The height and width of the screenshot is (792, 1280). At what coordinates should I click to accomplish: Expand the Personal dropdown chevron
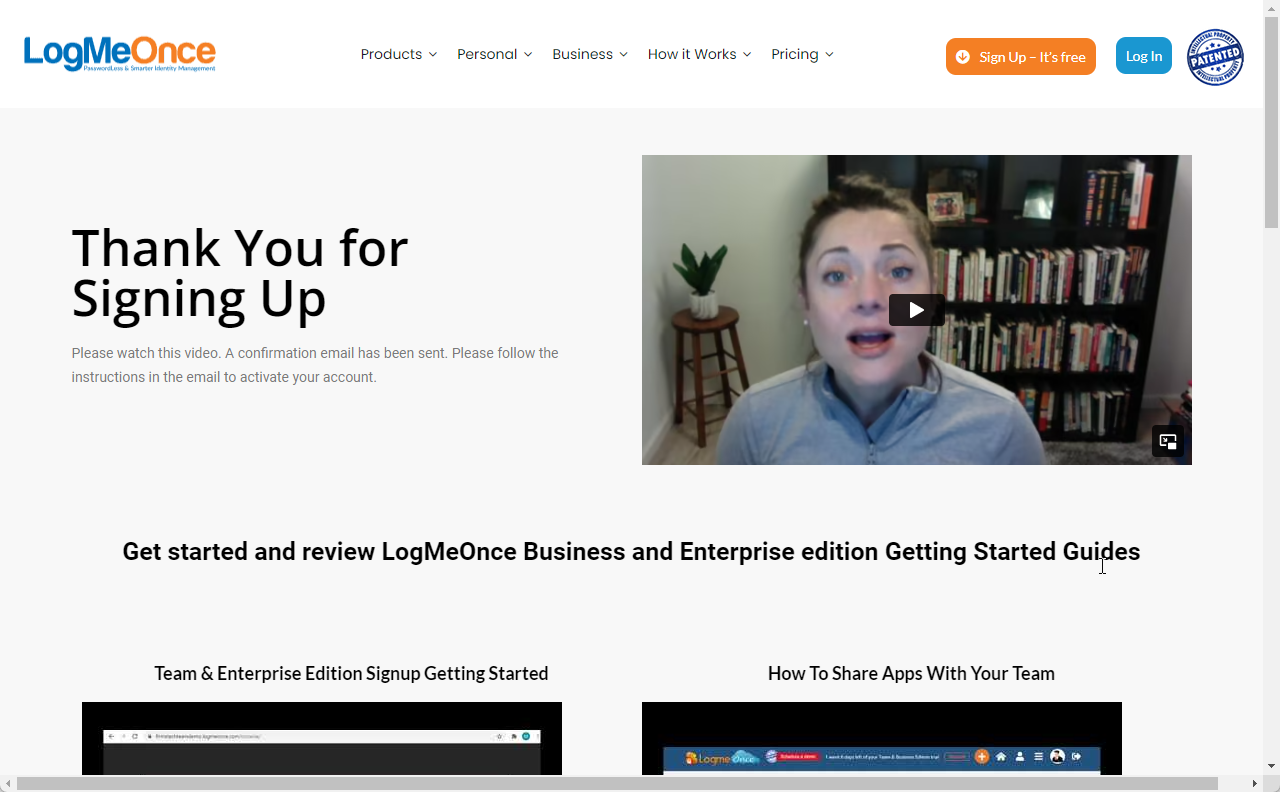coord(527,54)
